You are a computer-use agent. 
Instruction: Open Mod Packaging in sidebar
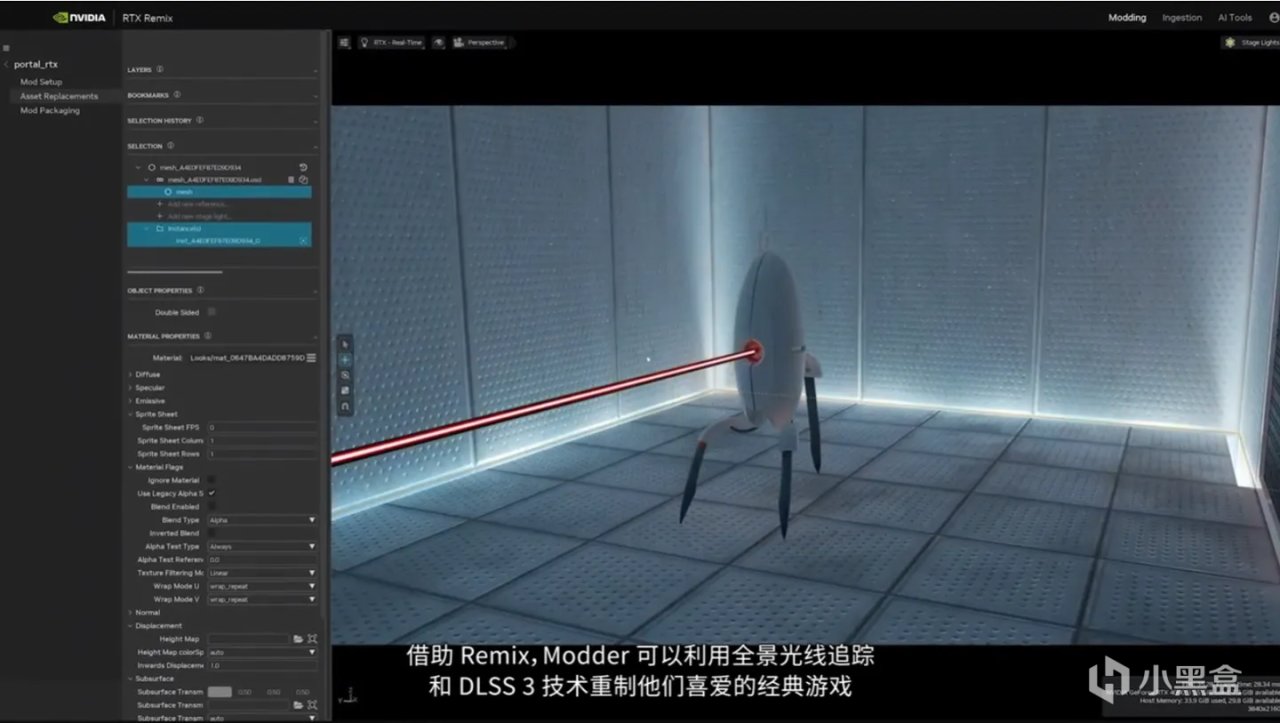coord(50,111)
